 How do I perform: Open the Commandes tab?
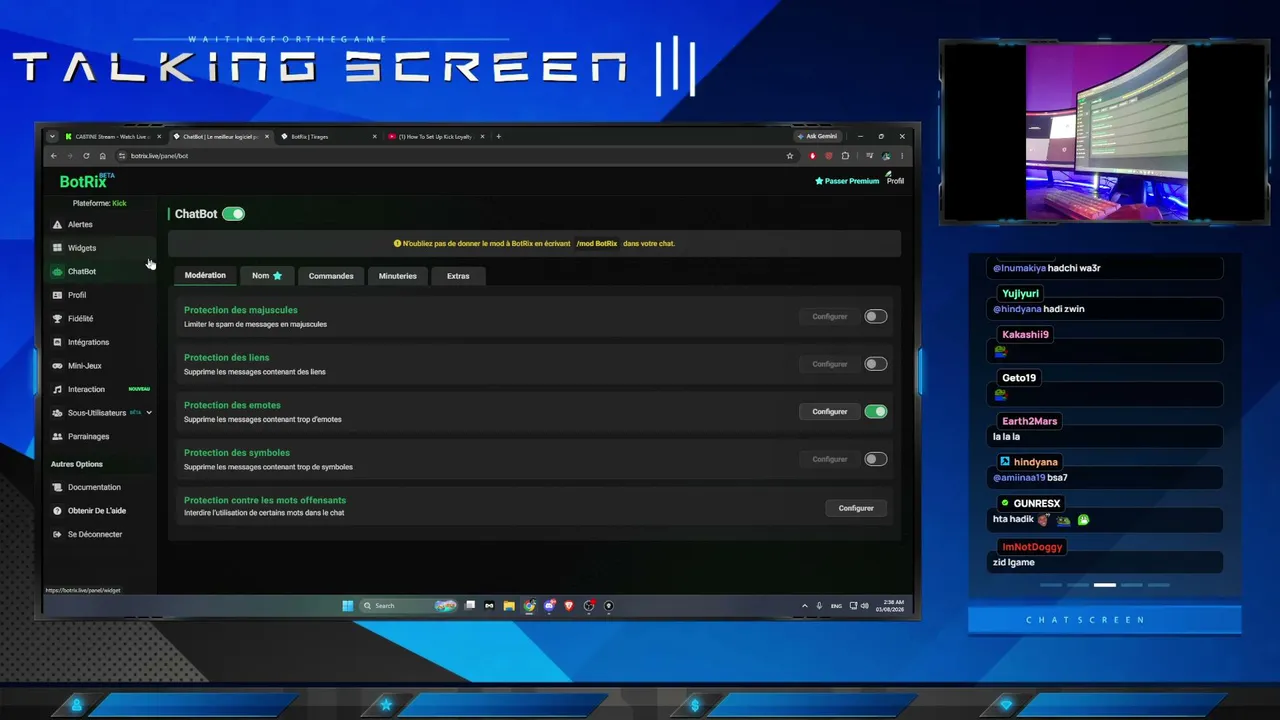tap(331, 276)
